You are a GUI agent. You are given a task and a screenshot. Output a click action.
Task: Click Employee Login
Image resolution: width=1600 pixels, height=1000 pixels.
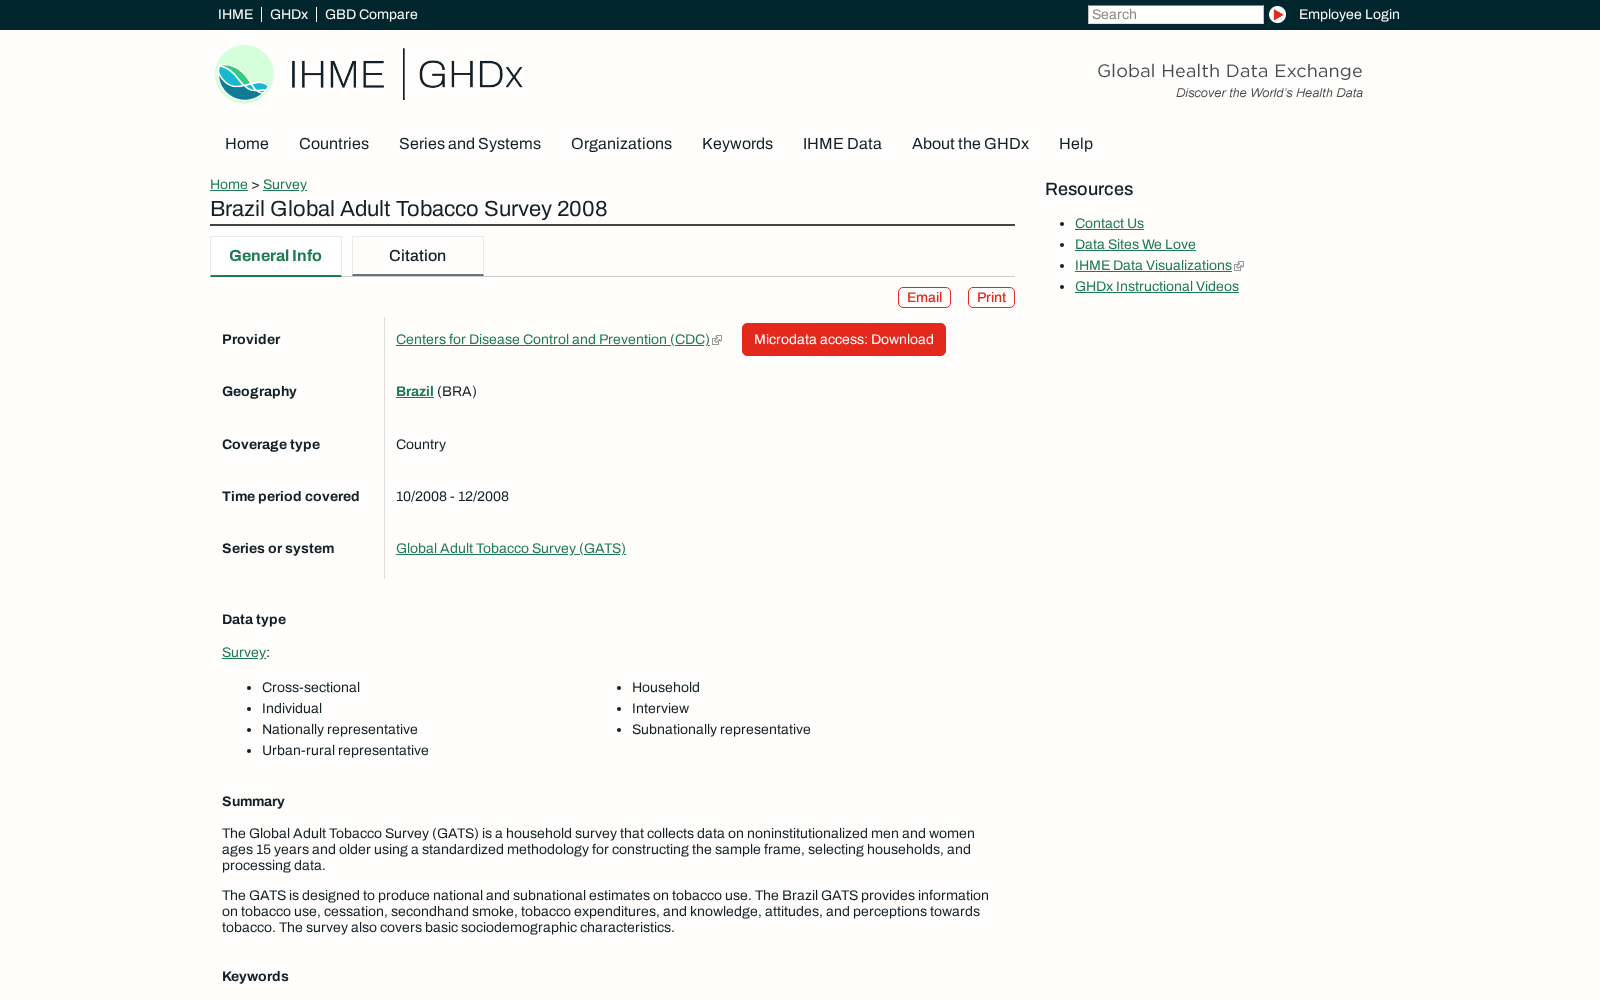1349,15
